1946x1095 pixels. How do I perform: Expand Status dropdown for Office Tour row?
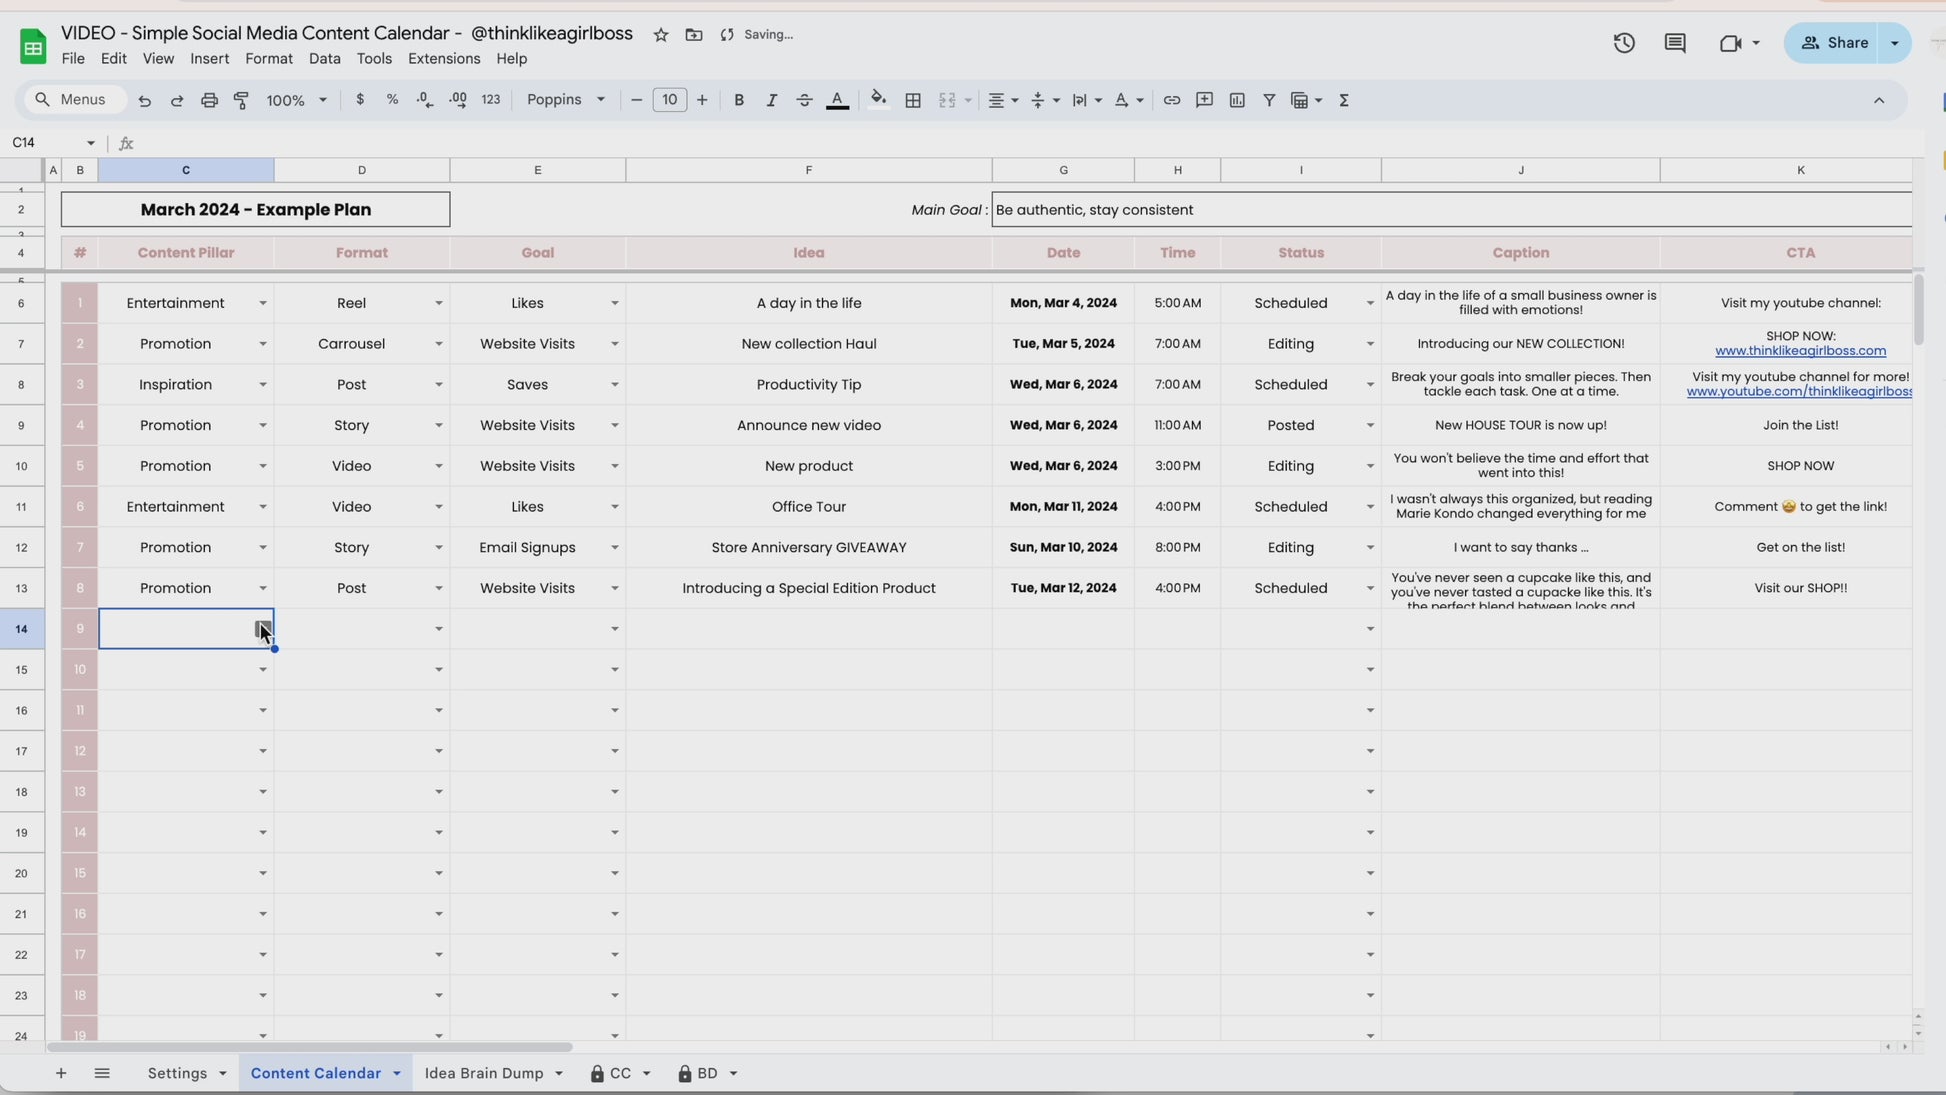point(1369,507)
